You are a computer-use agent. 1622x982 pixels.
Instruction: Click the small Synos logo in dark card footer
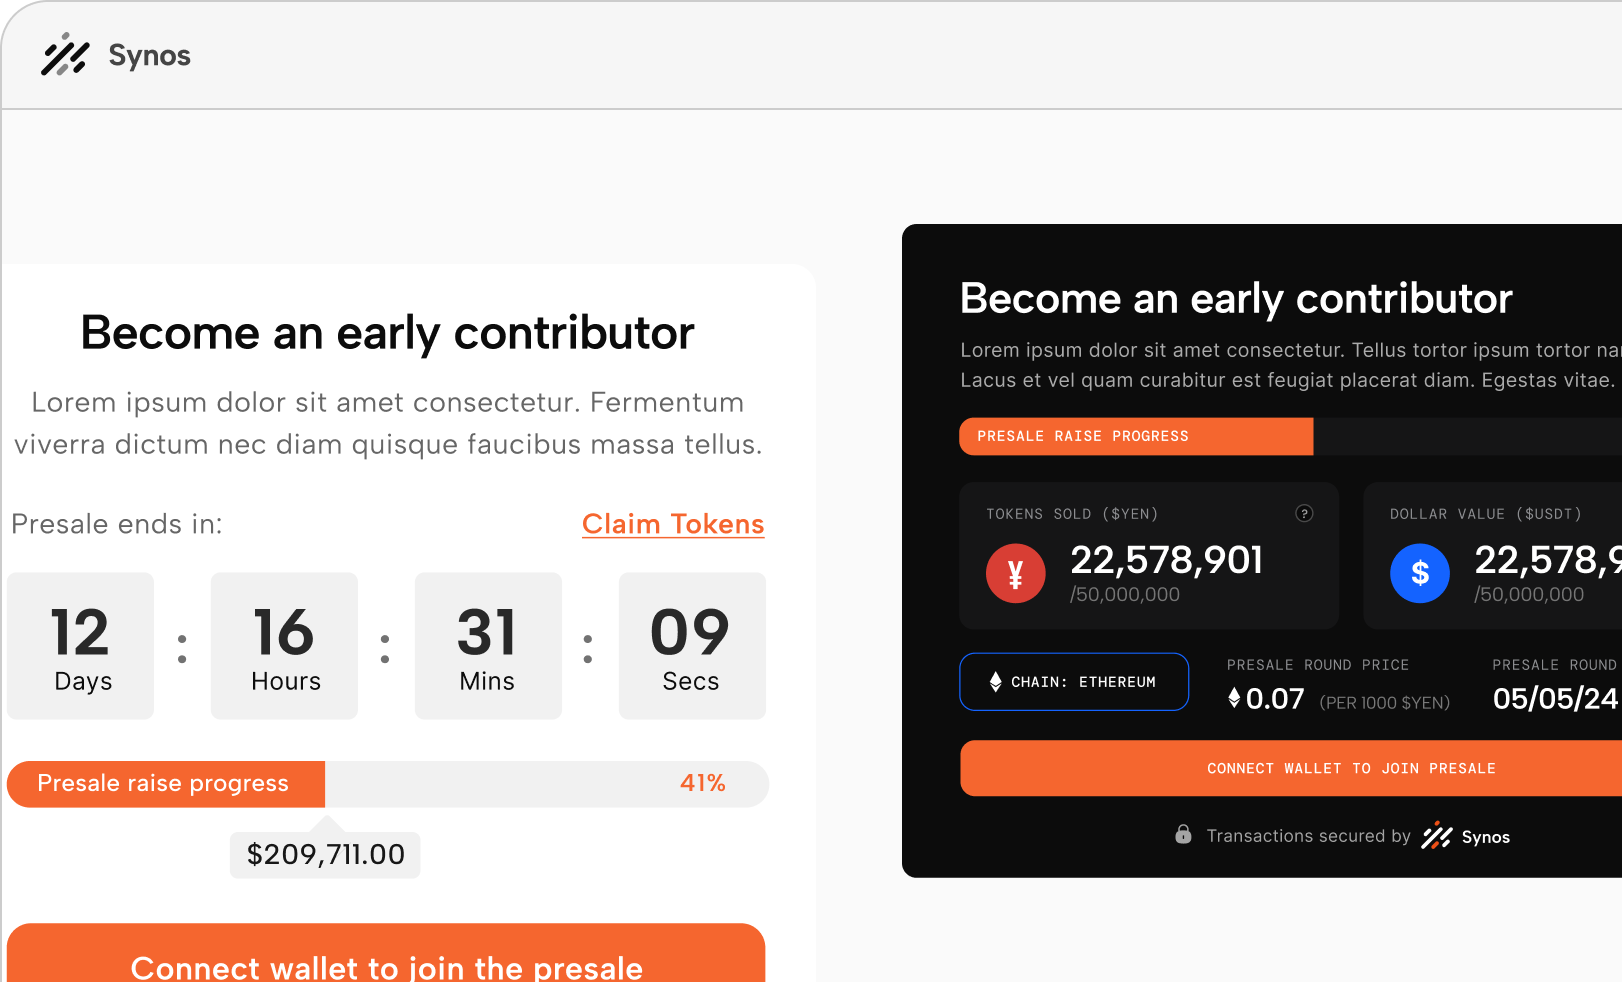click(x=1437, y=836)
